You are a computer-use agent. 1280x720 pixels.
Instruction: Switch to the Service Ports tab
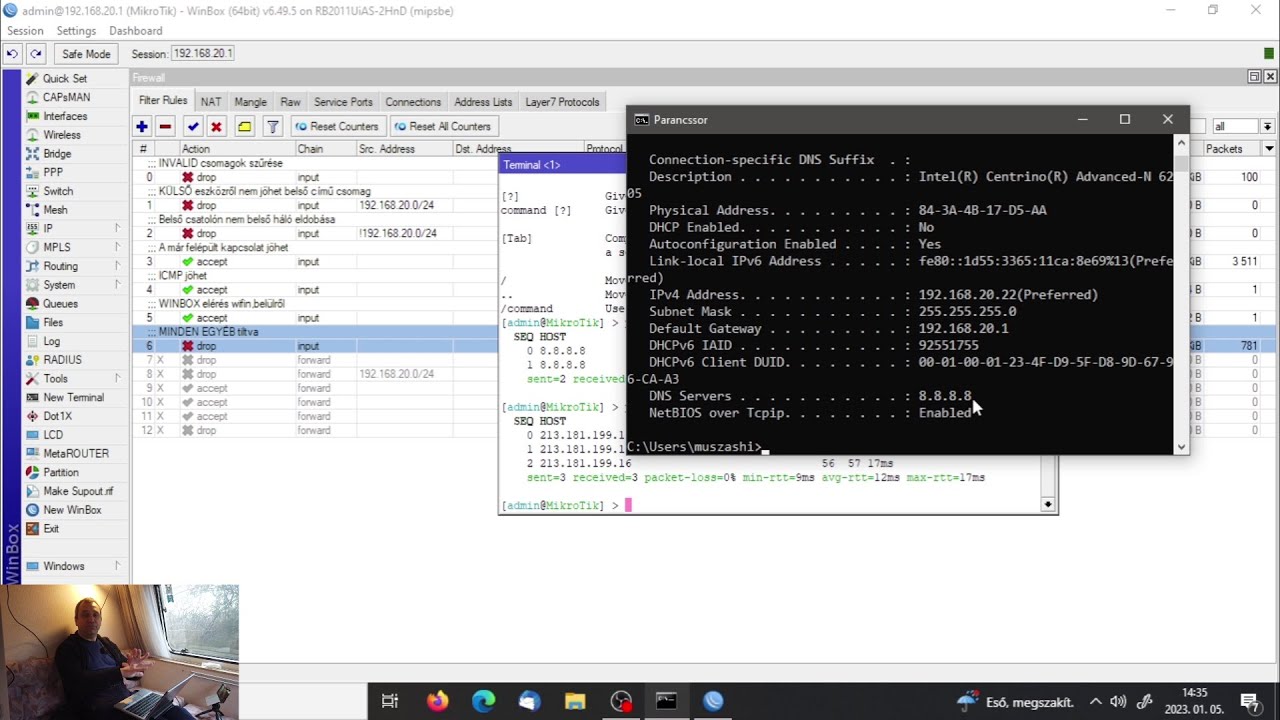343,102
